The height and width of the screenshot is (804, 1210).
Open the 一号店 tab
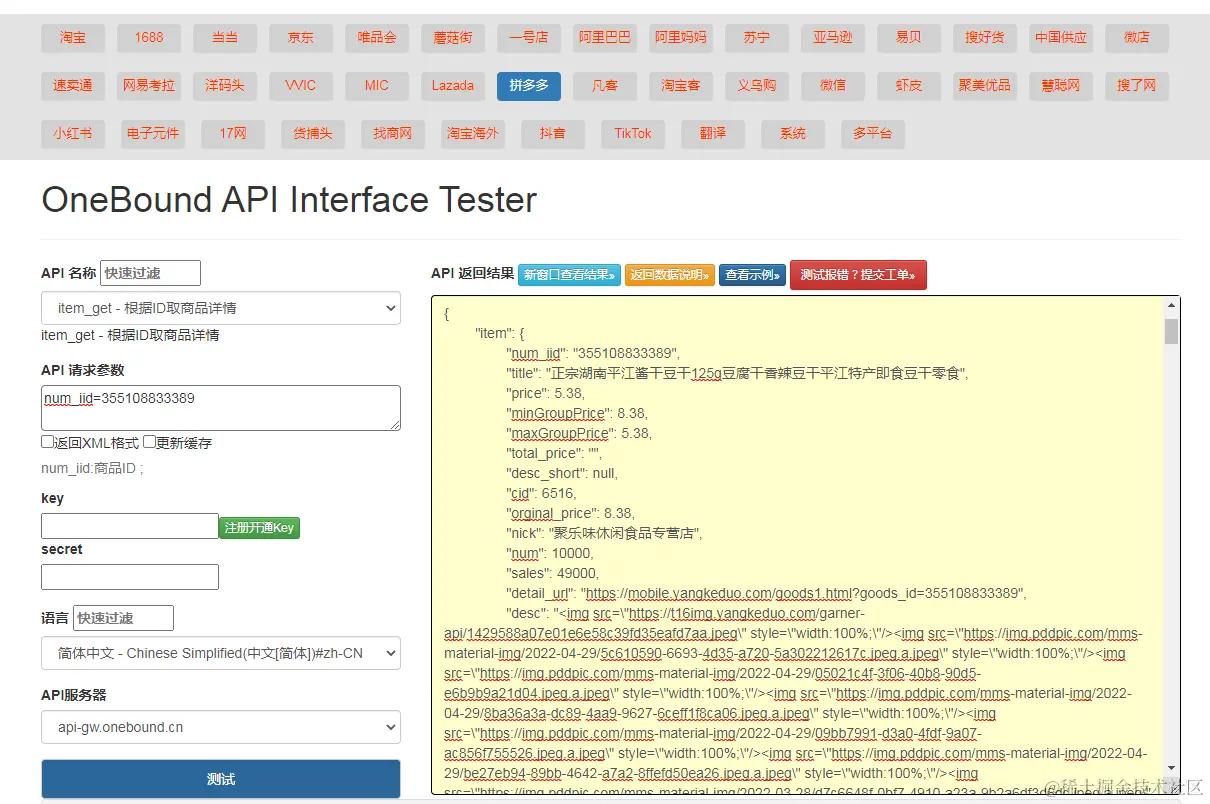pos(529,38)
